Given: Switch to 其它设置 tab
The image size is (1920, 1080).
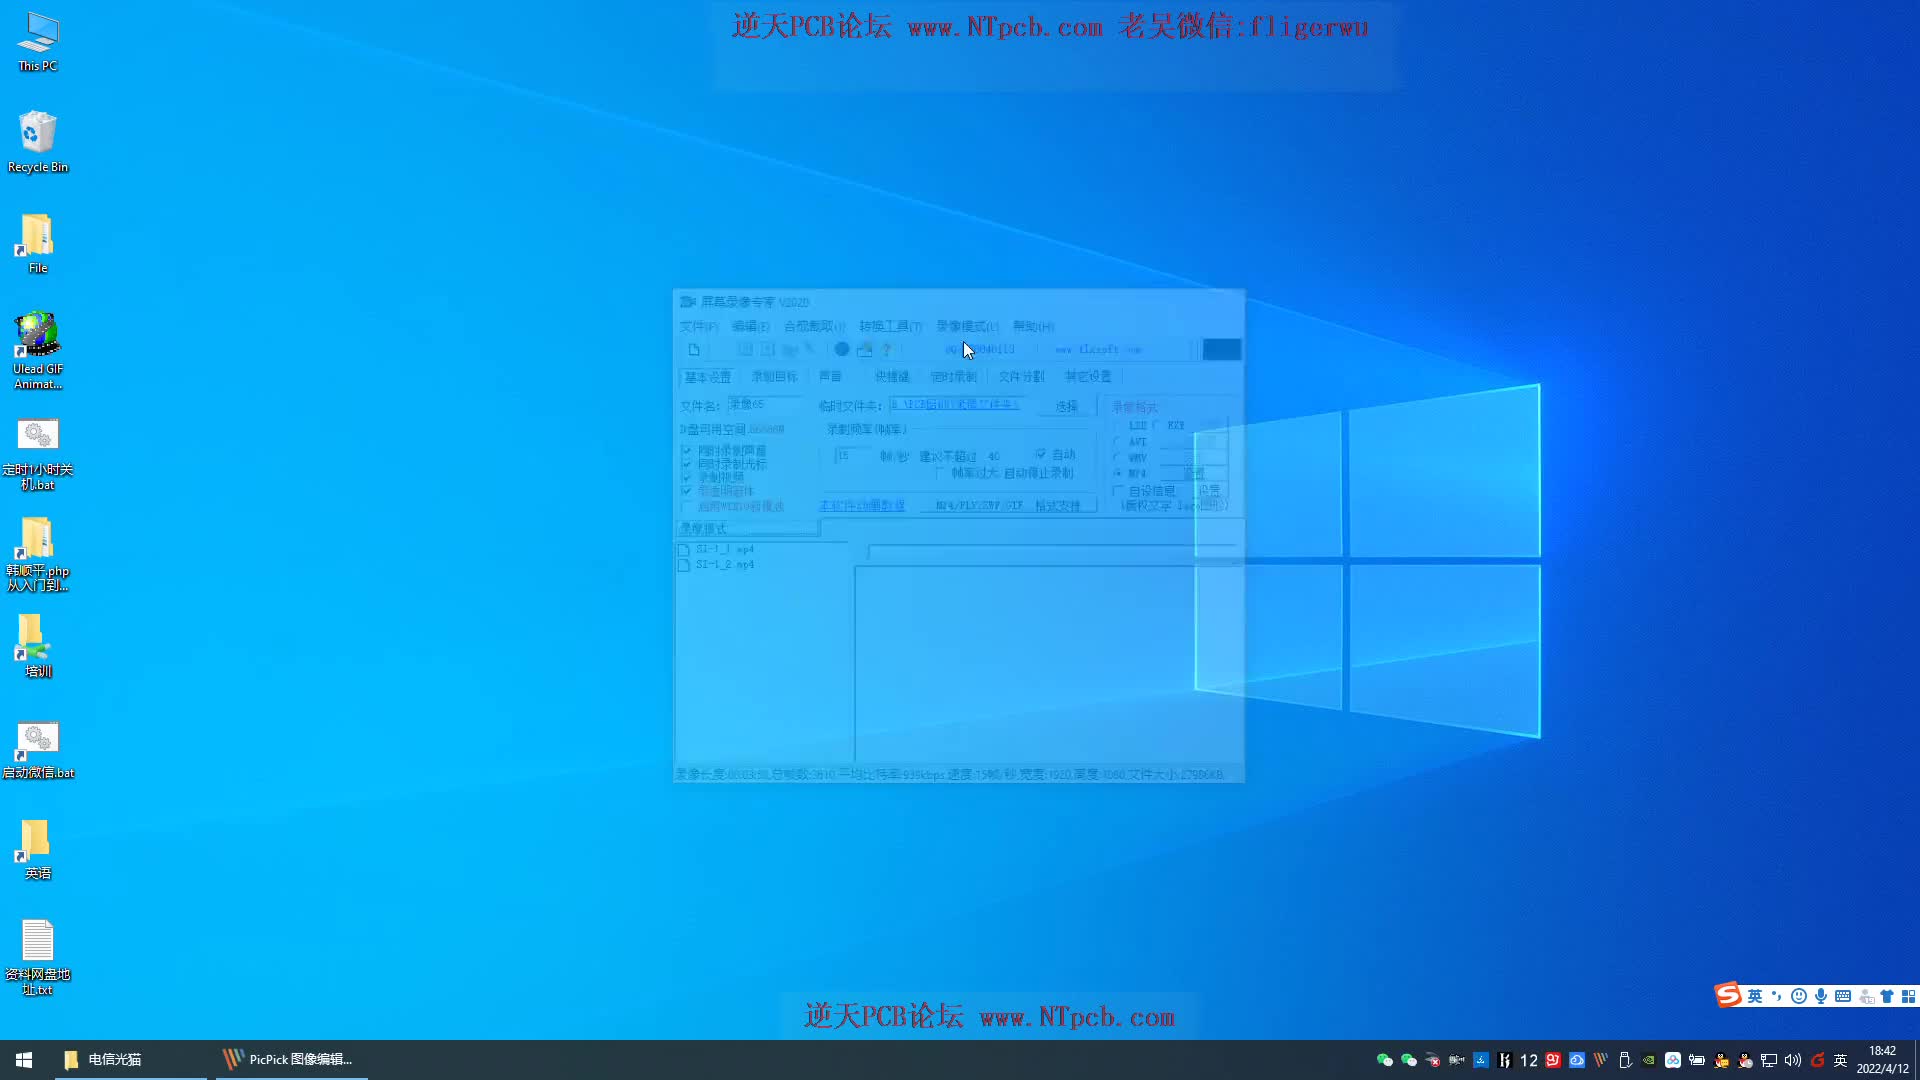Looking at the screenshot, I should click(1088, 377).
